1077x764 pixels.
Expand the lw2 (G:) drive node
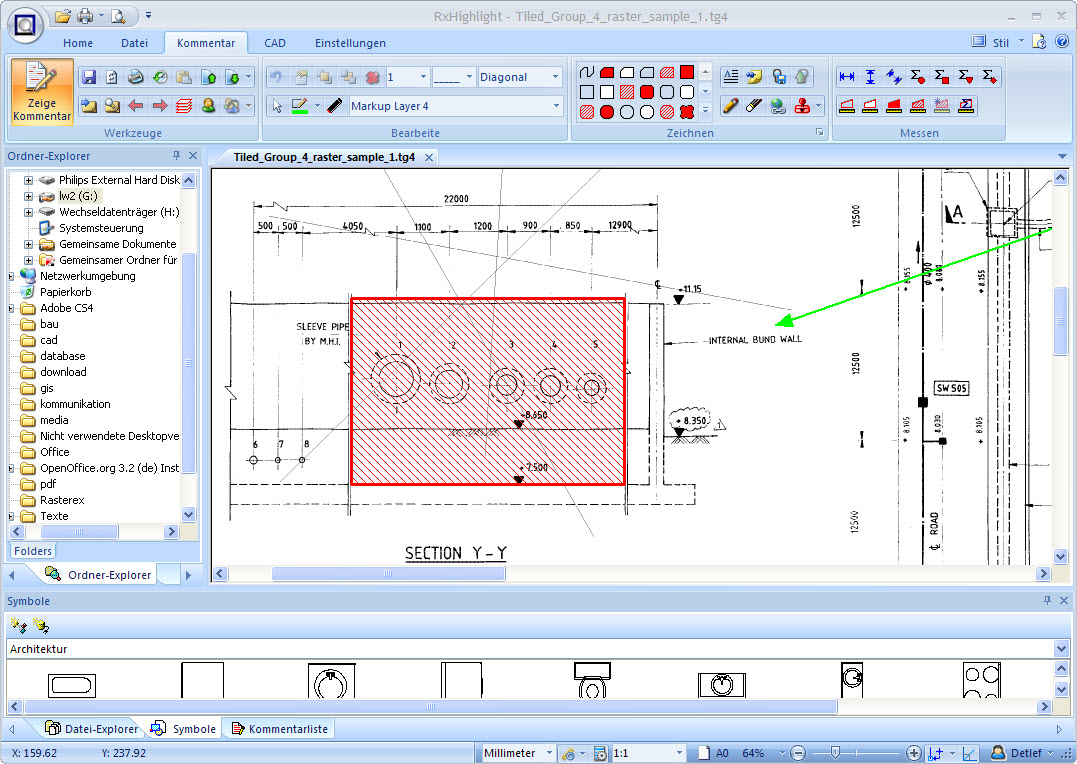29,197
